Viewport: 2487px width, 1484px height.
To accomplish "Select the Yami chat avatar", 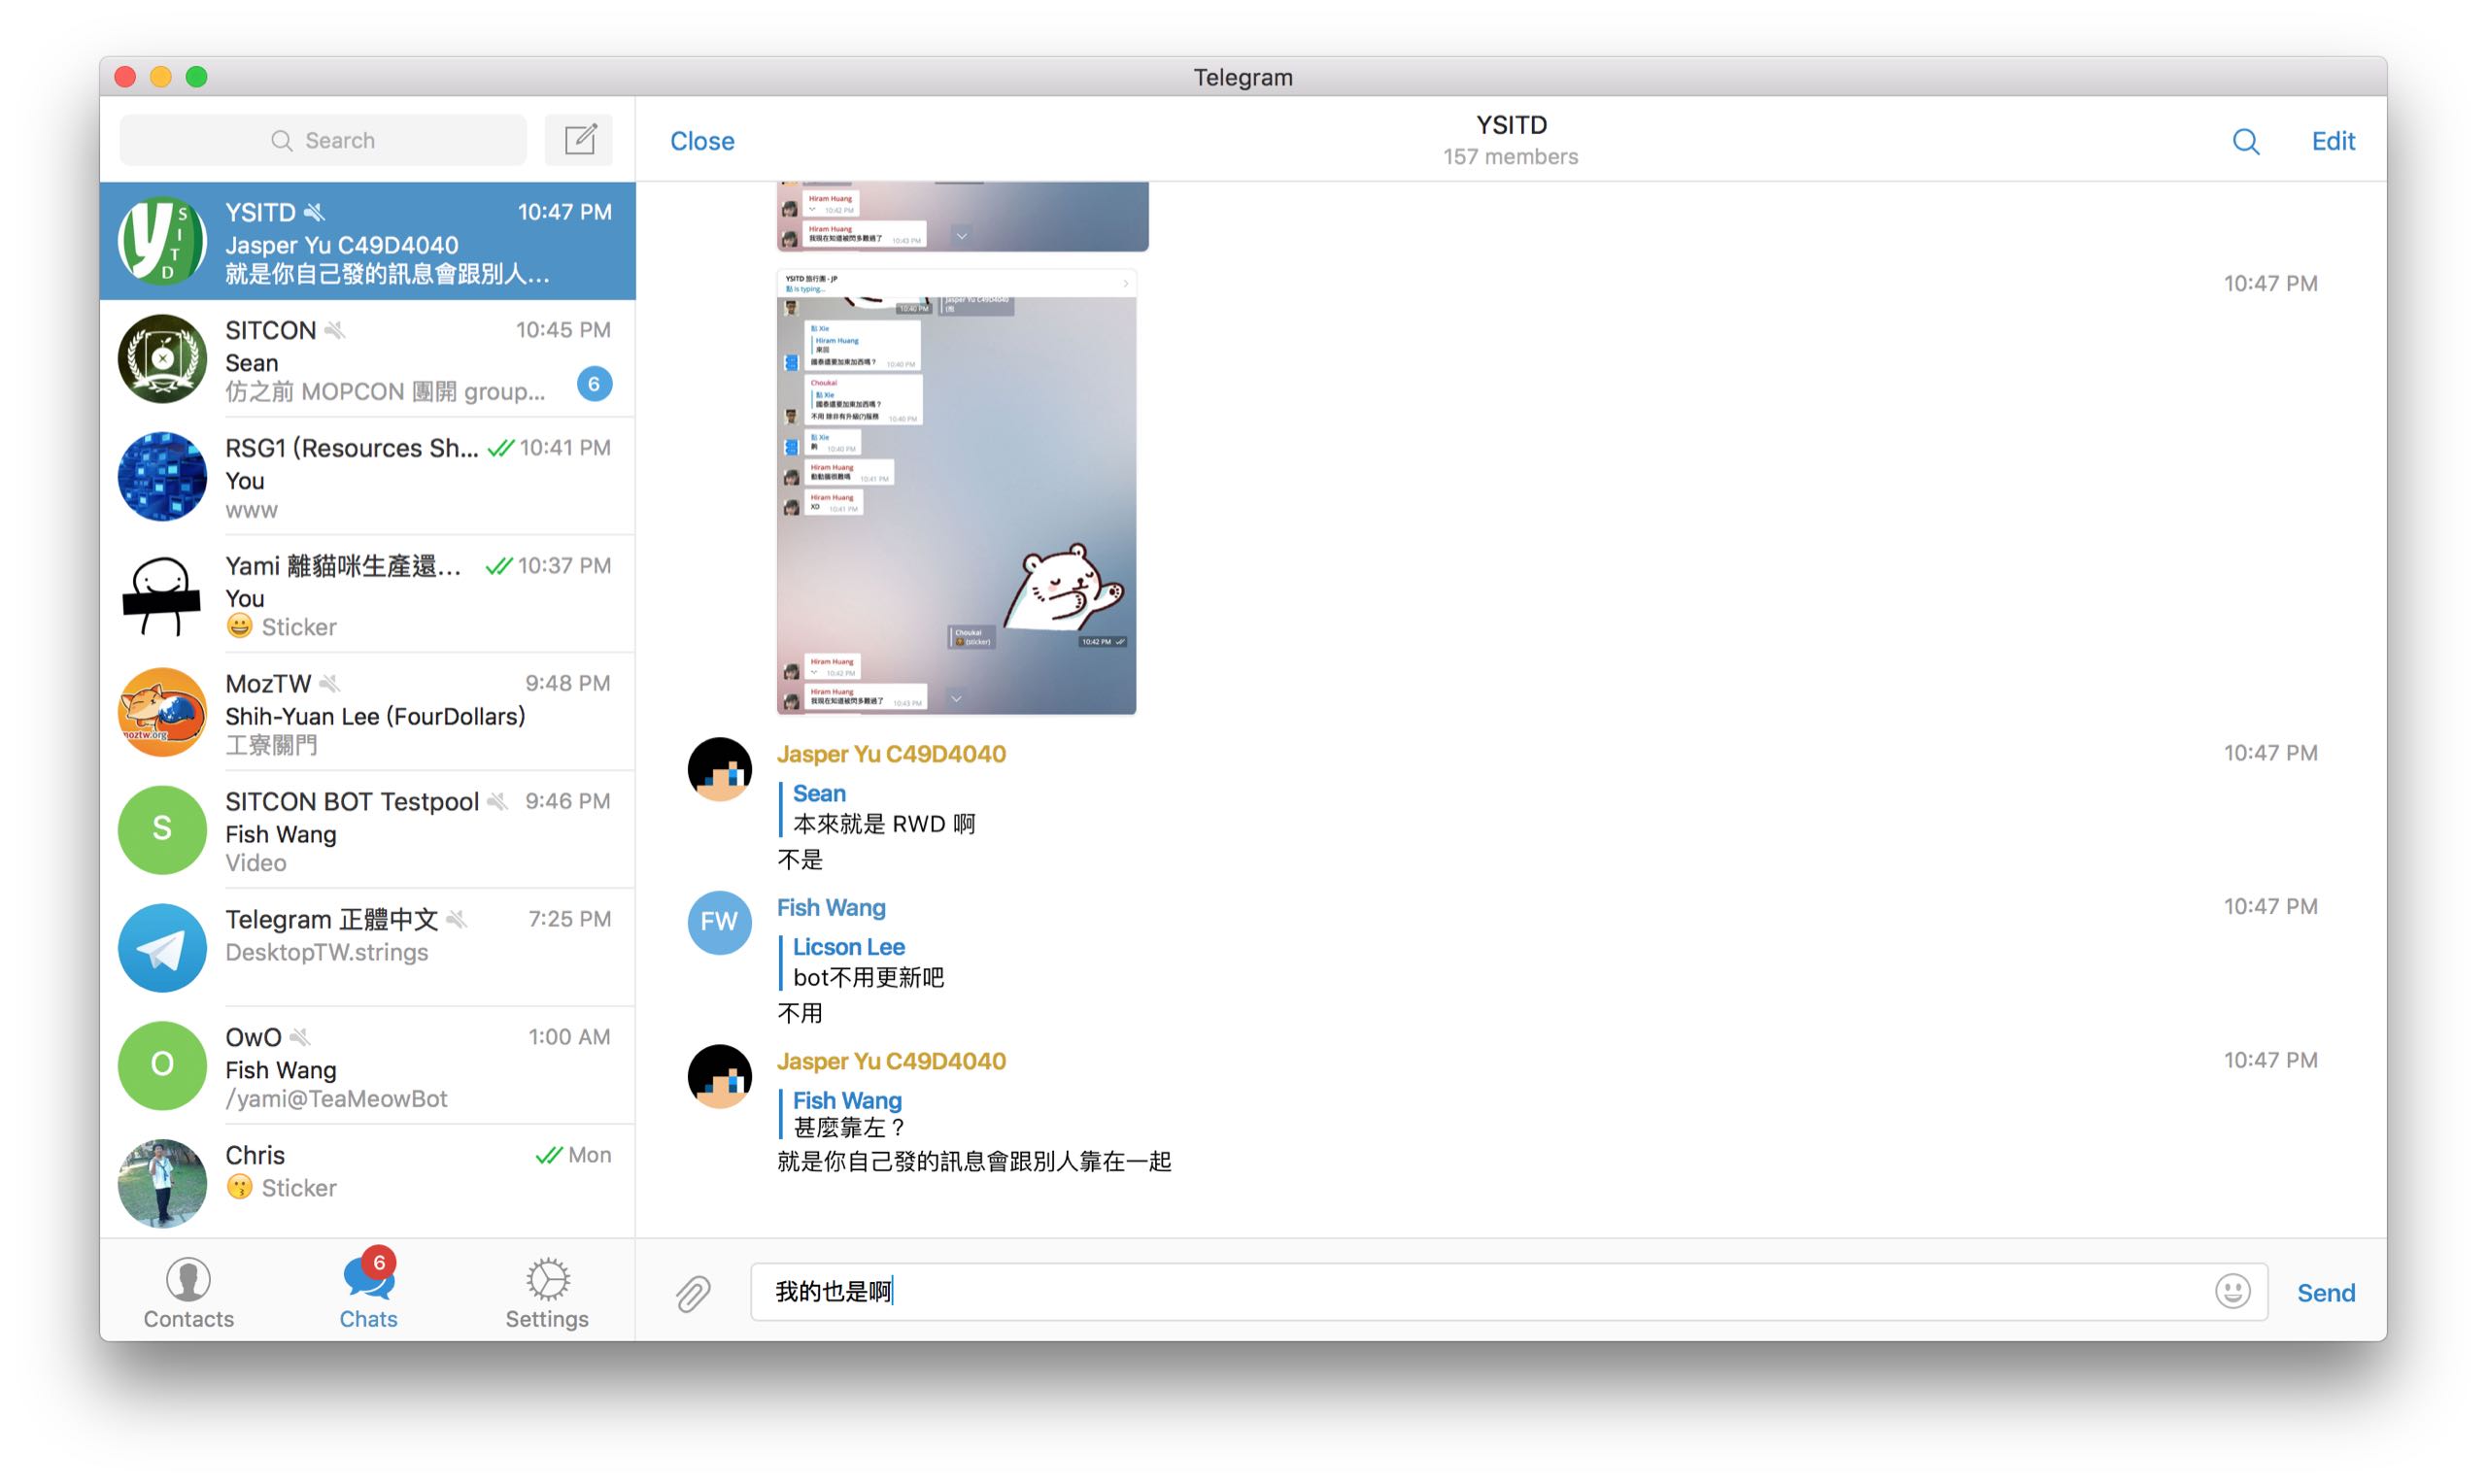I will point(162,595).
